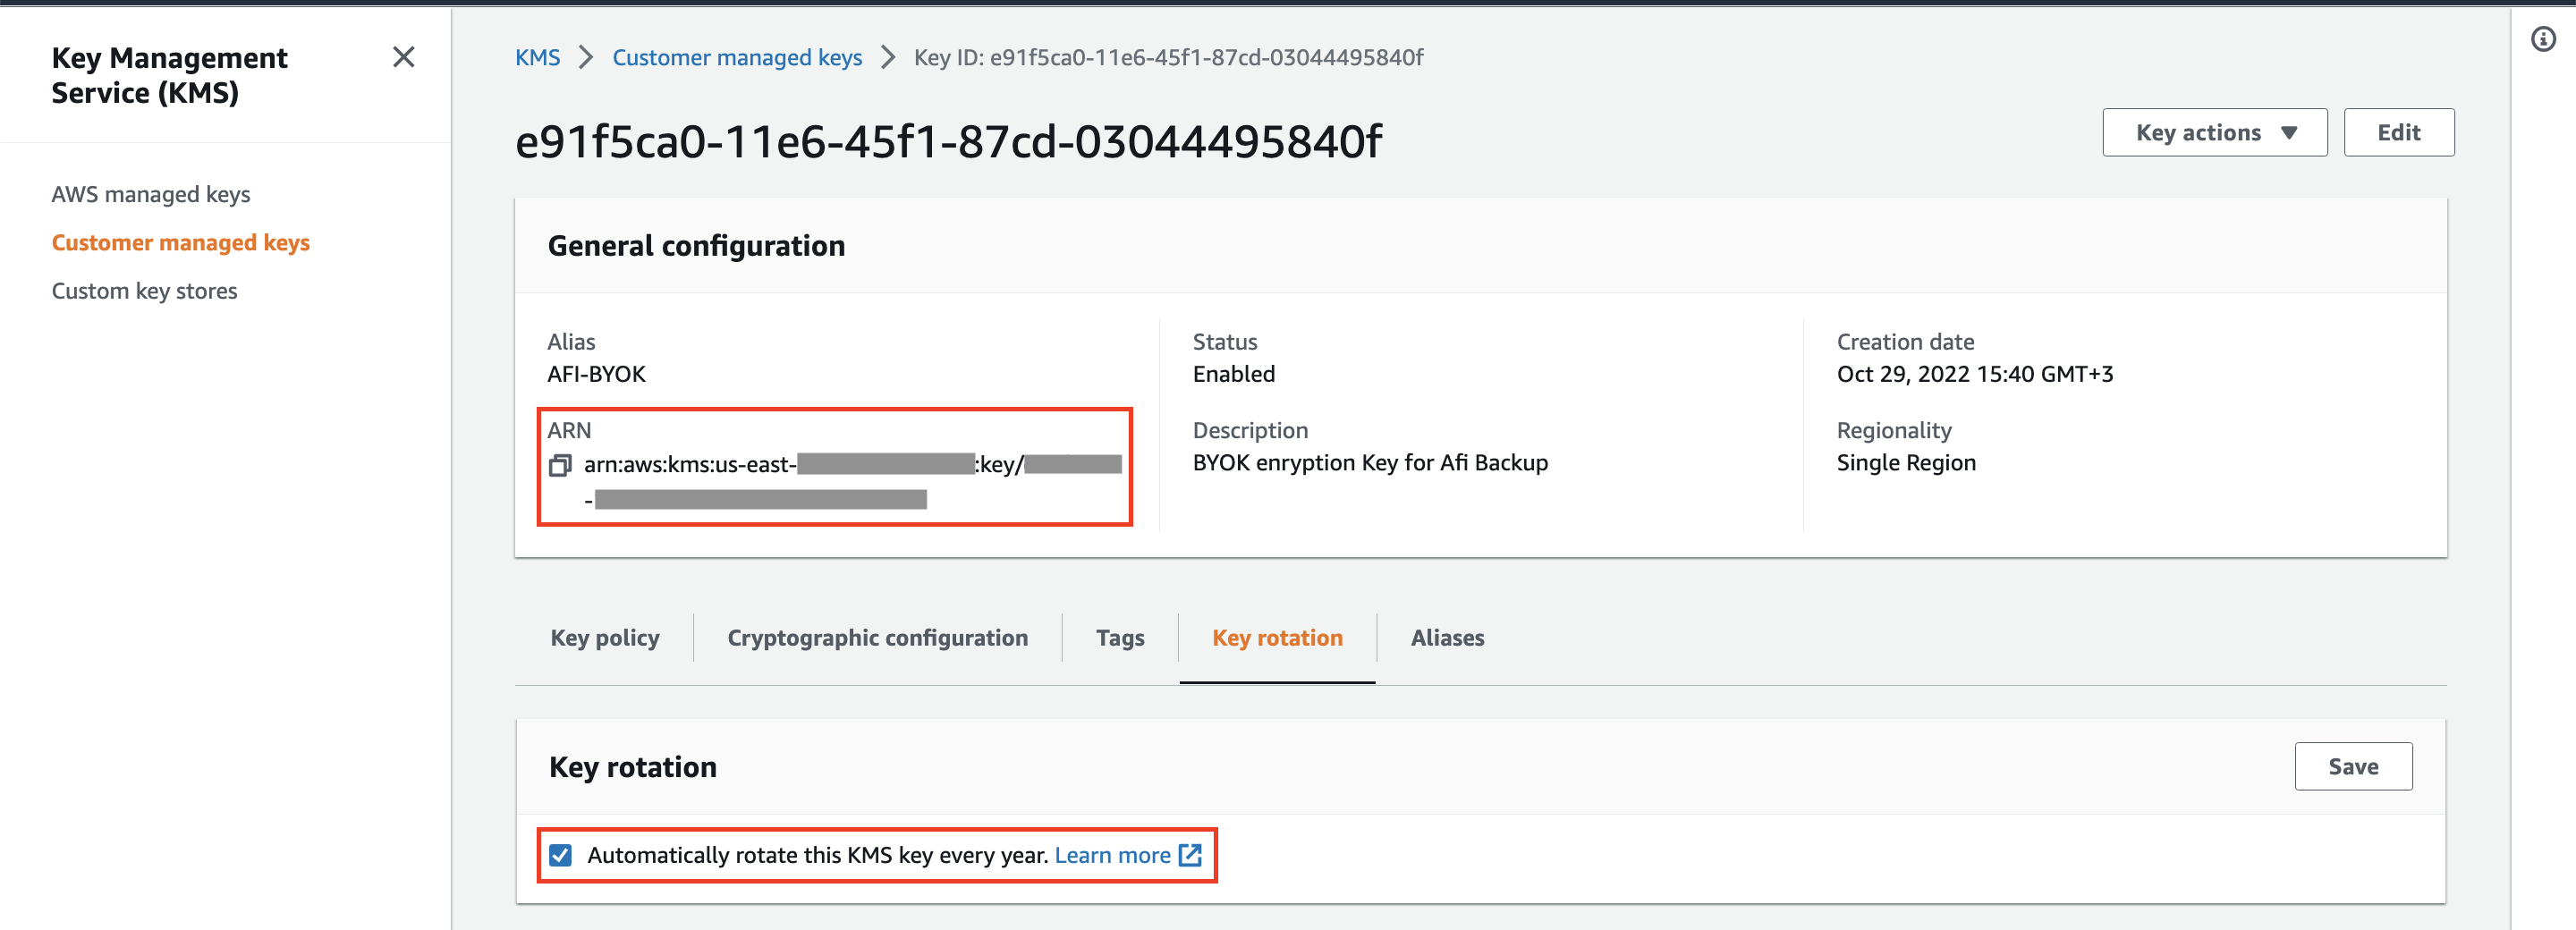Click the Enabled status value
Screen dimensions: 2576x930
click(x=1234, y=374)
